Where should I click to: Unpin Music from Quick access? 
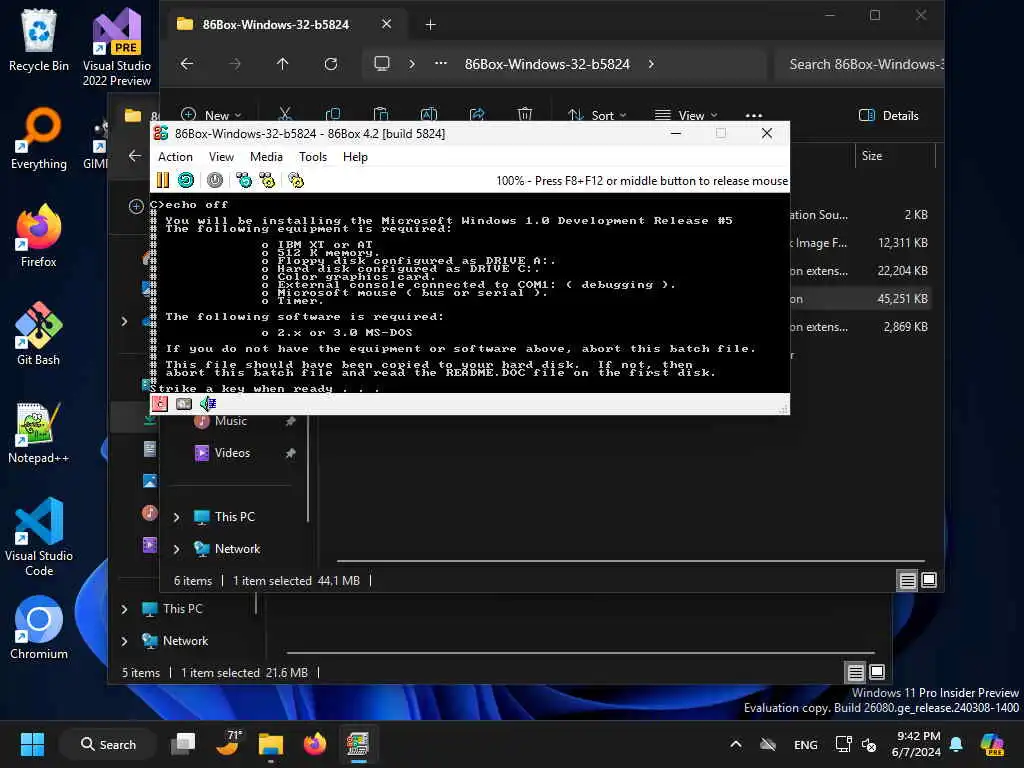point(291,421)
